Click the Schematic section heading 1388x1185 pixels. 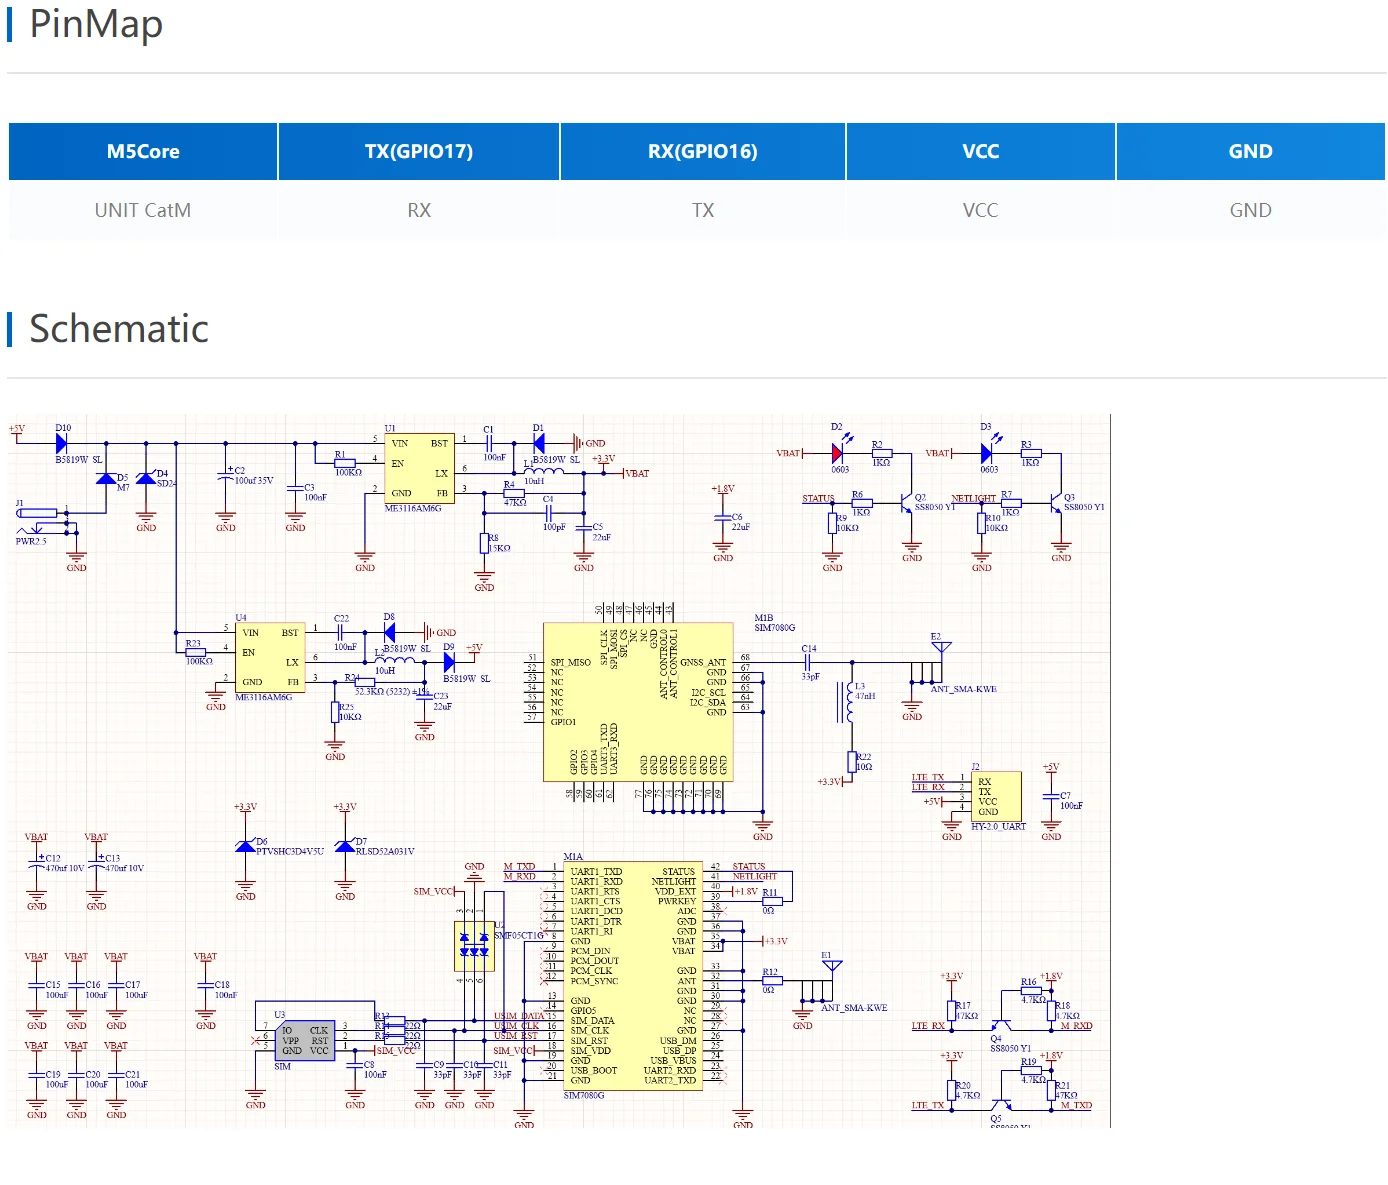(119, 329)
